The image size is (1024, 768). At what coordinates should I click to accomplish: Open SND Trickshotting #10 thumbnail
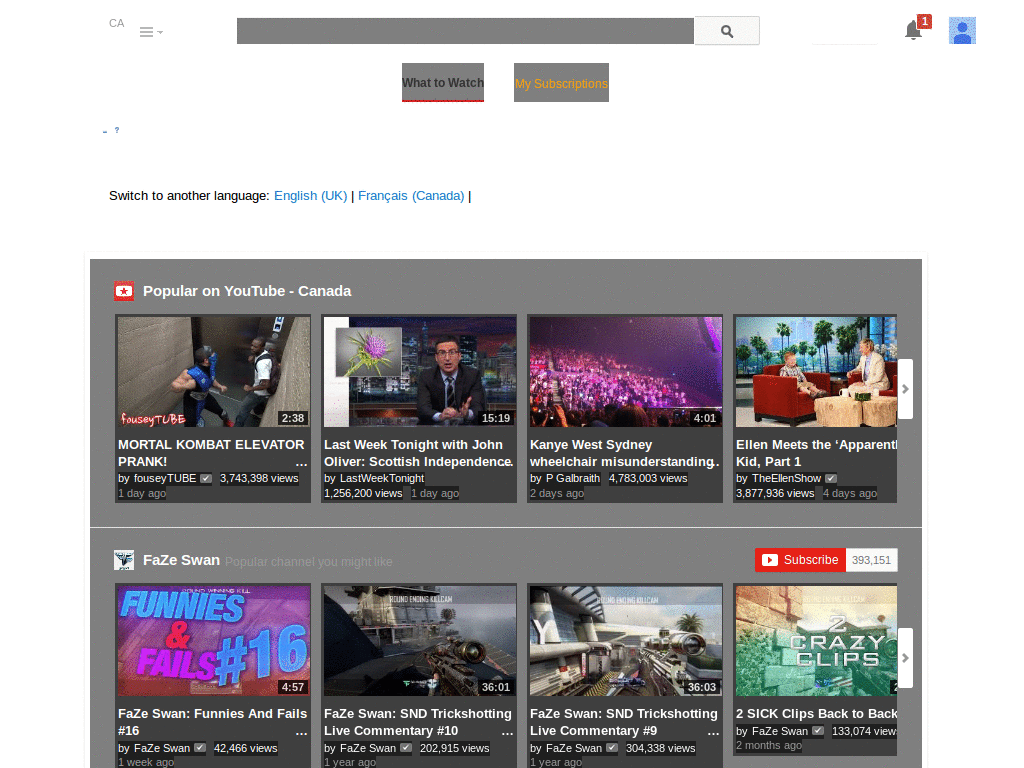point(420,641)
